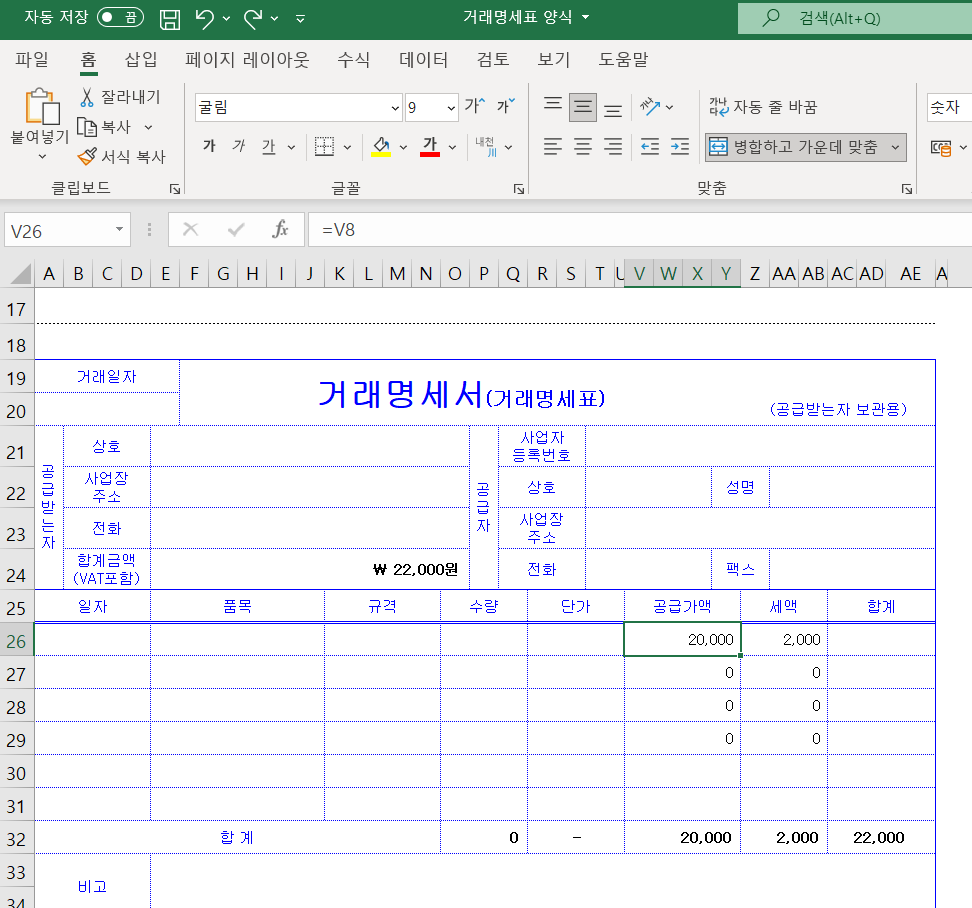The width and height of the screenshot is (972, 908).
Task: Expand font color dropdown arrow
Action: (453, 148)
